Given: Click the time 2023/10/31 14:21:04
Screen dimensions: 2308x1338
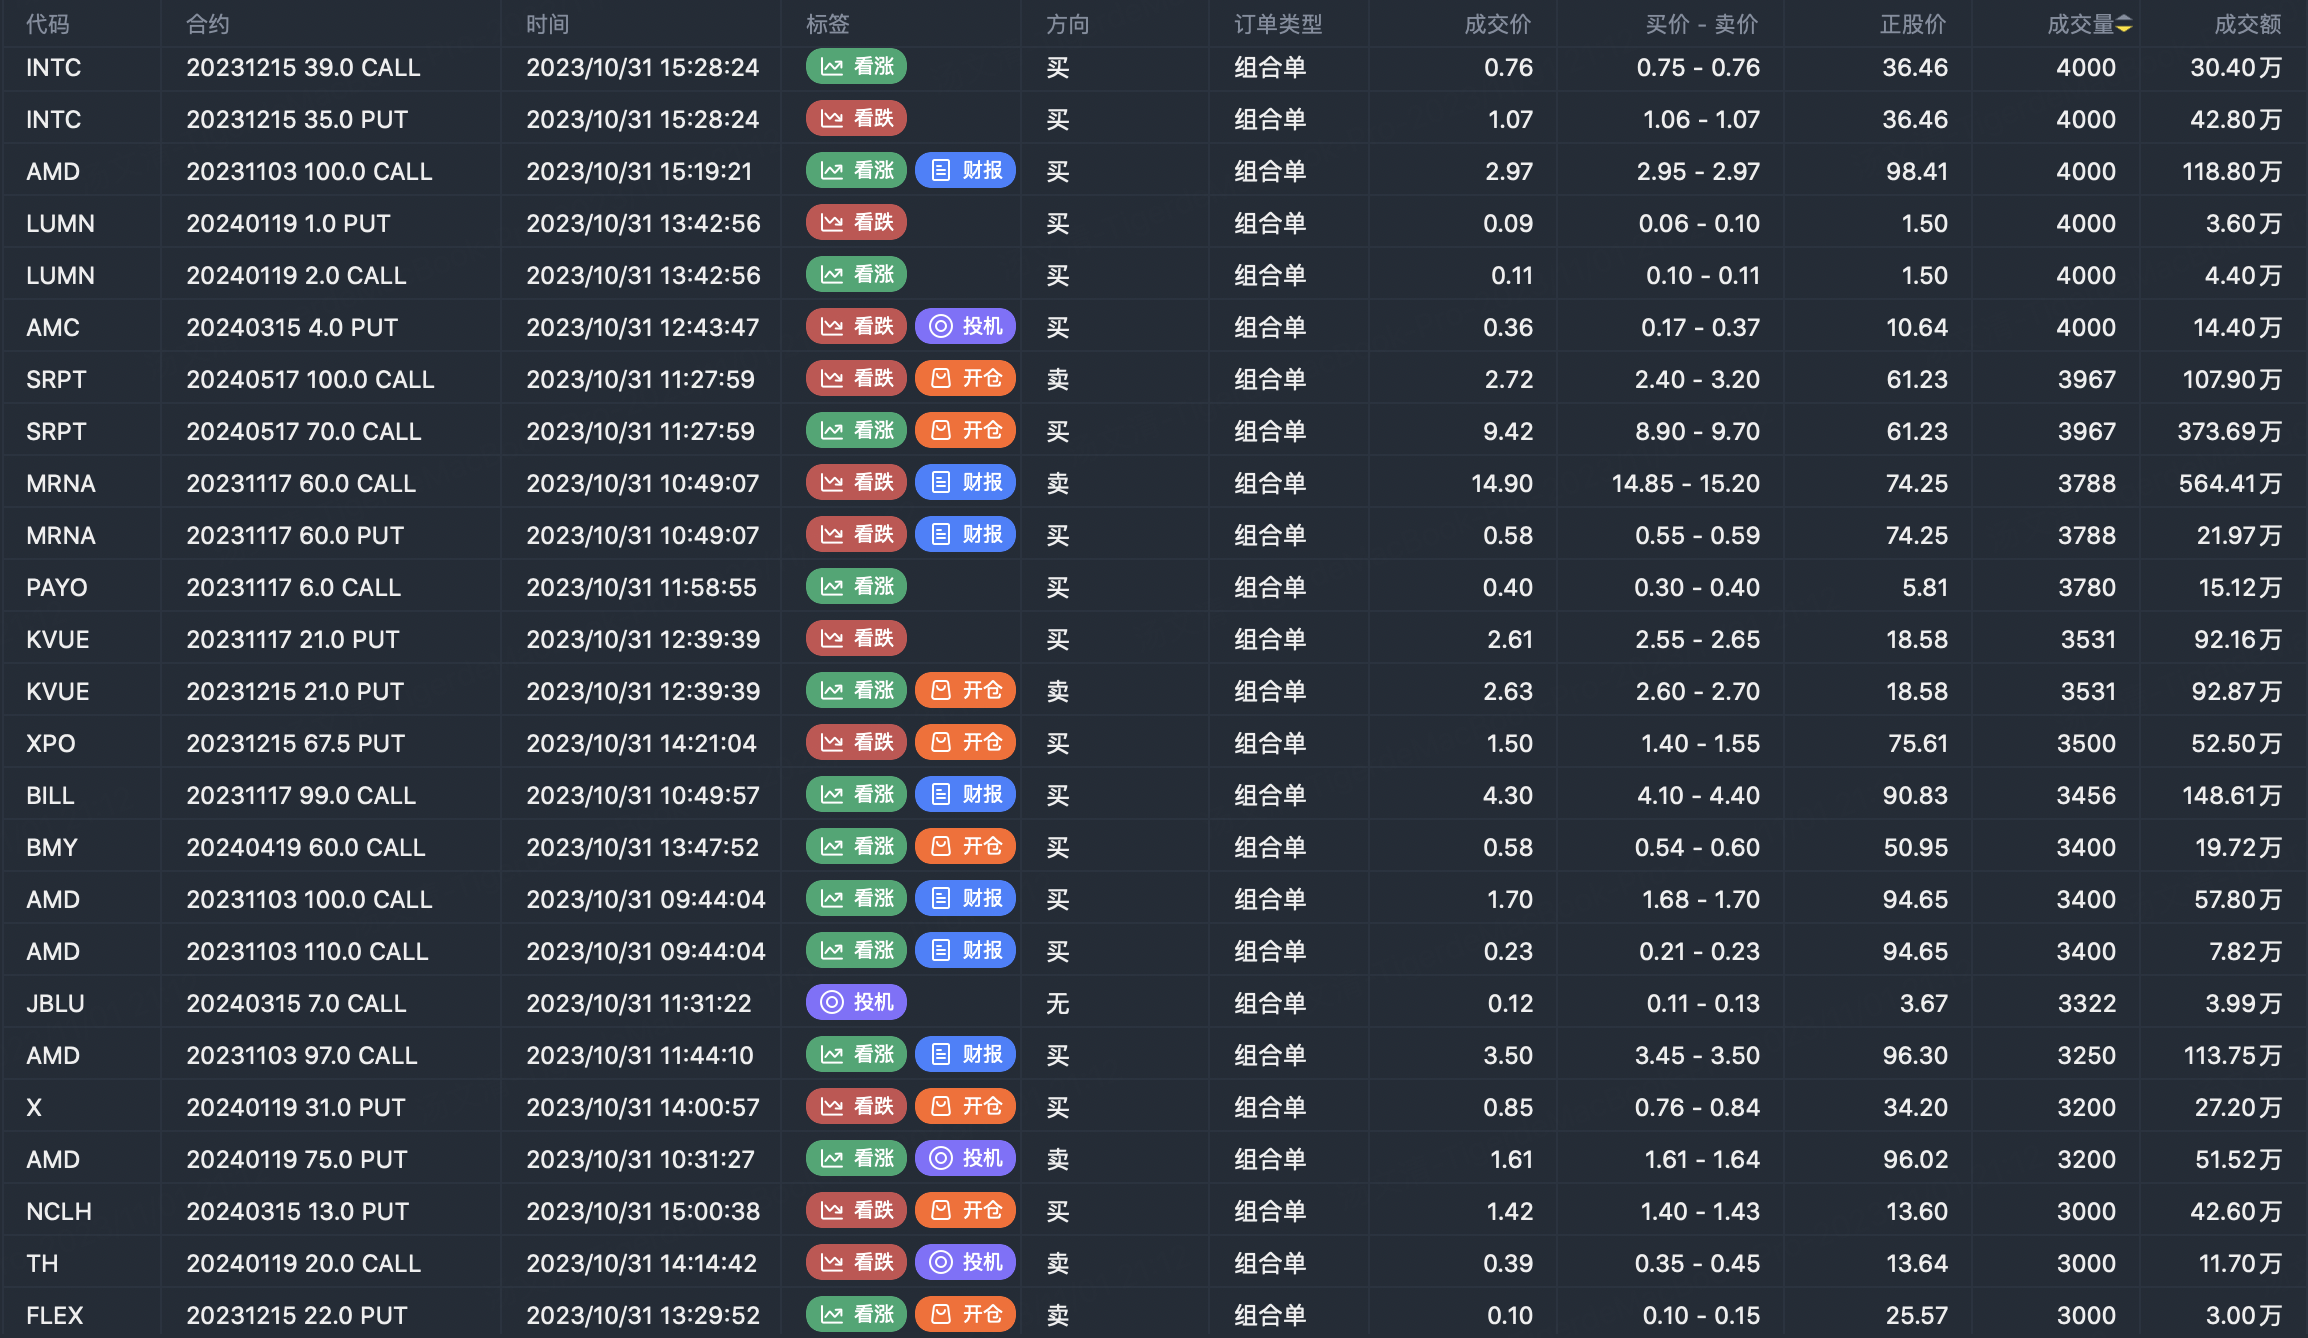Looking at the screenshot, I should click(641, 743).
